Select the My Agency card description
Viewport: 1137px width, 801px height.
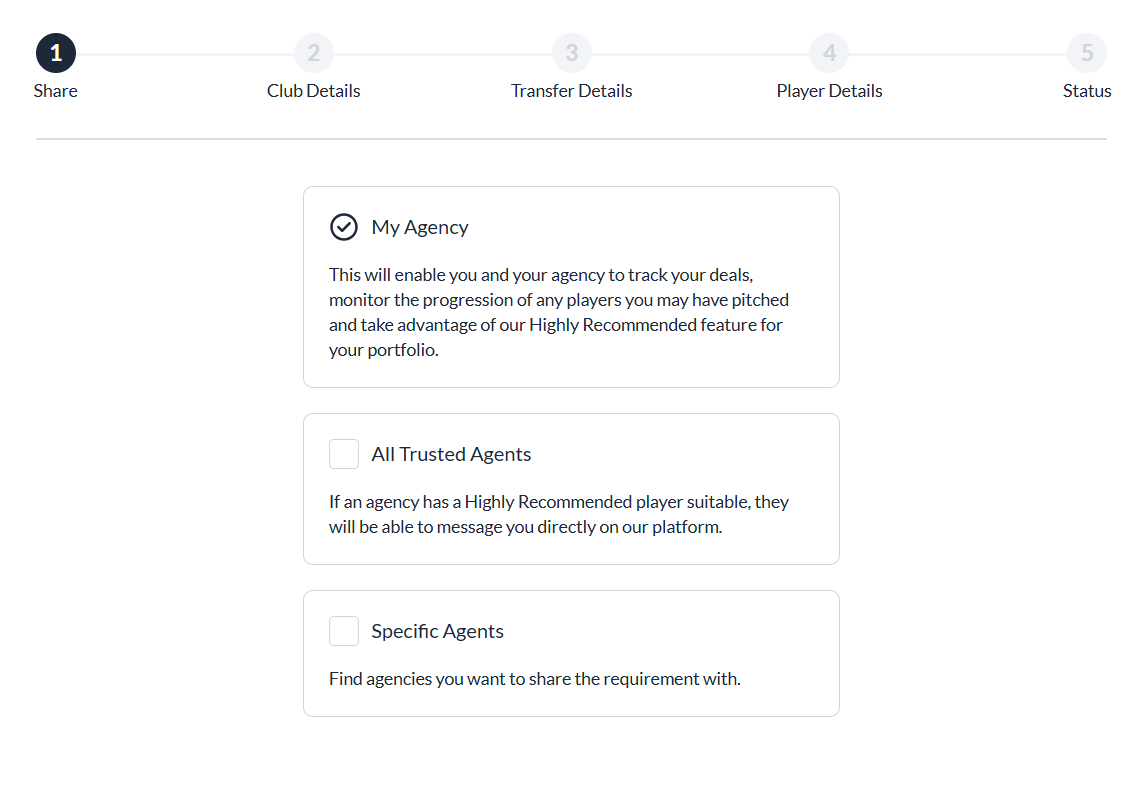coord(558,312)
